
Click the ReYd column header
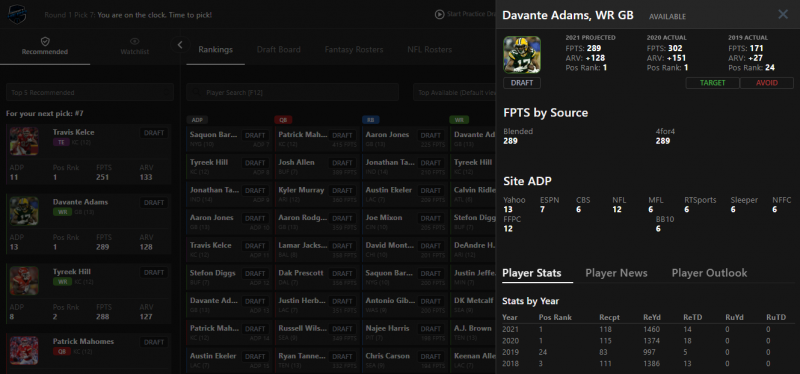tap(651, 317)
